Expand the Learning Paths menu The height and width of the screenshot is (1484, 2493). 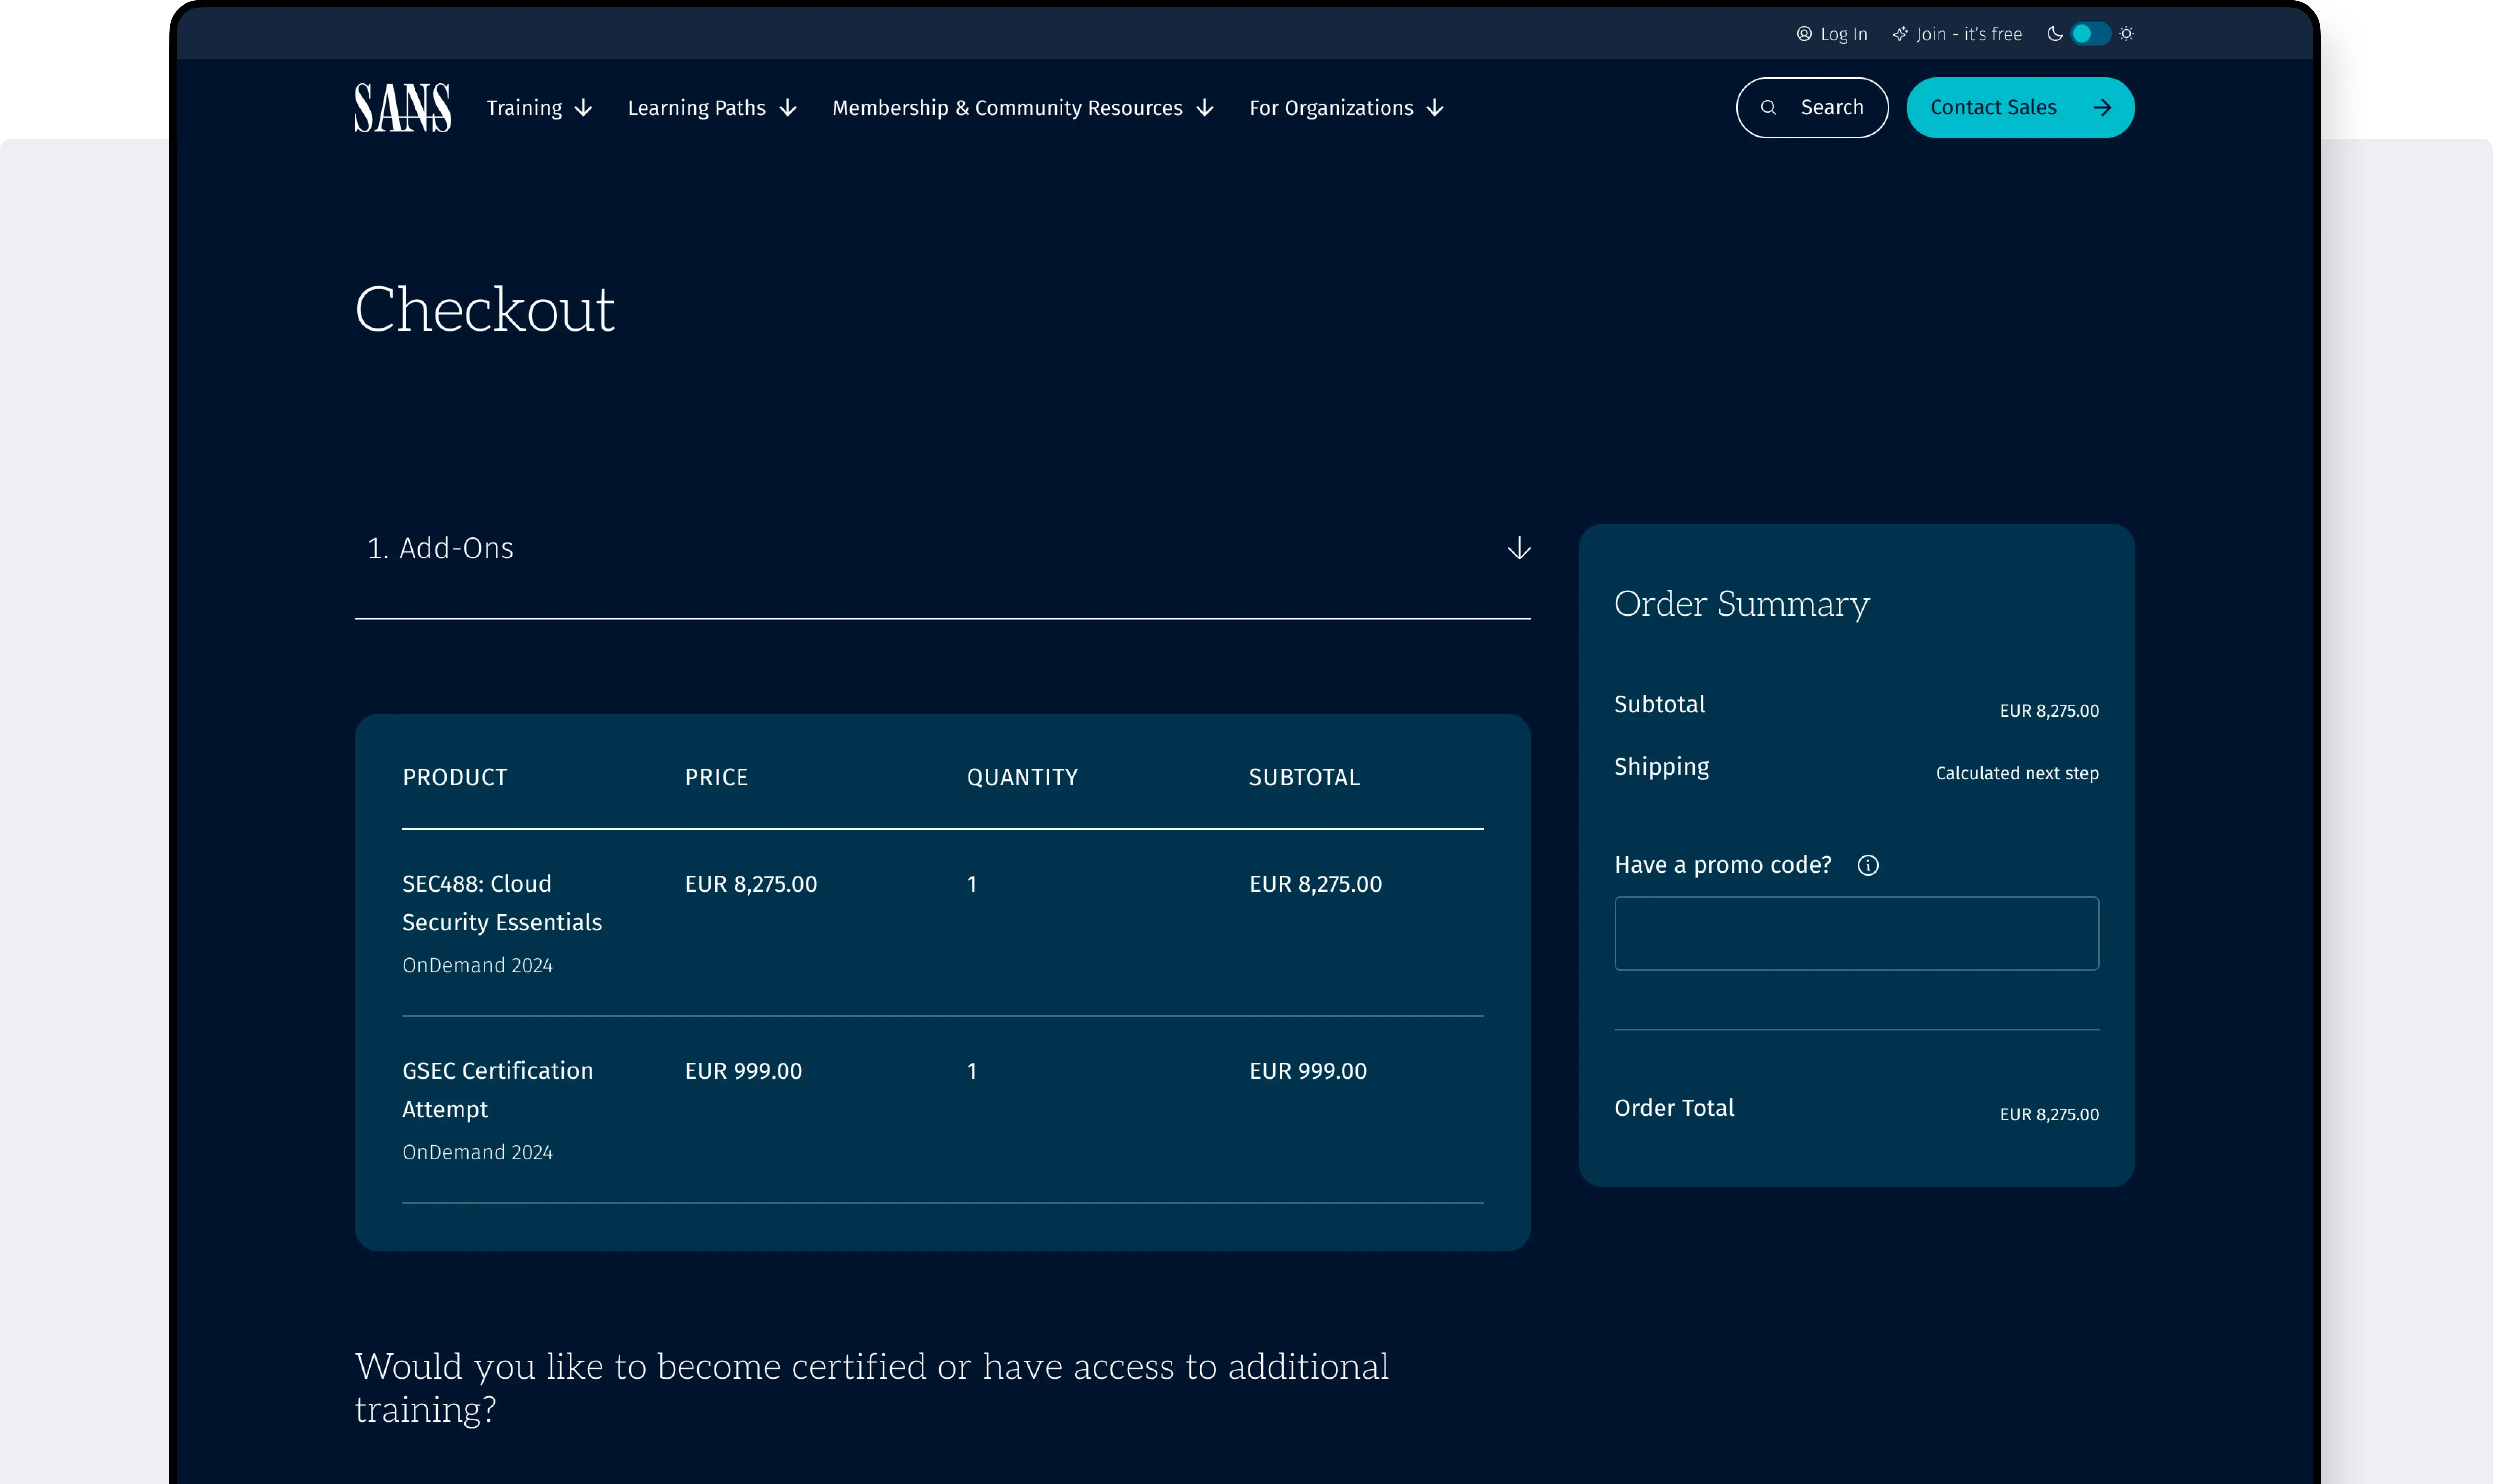pyautogui.click(x=712, y=108)
